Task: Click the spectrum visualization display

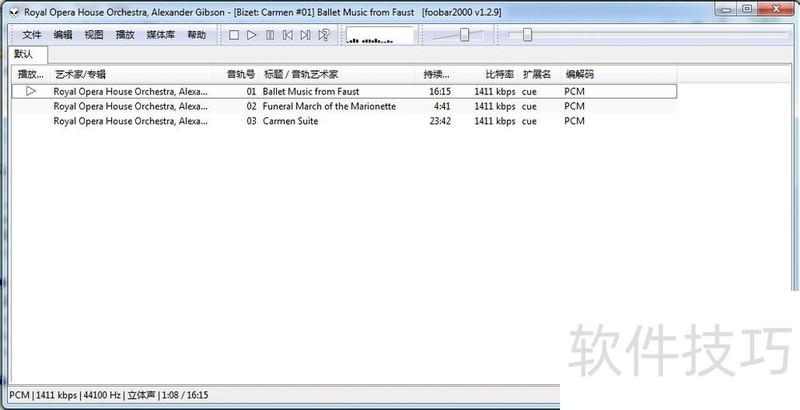Action: (x=380, y=35)
